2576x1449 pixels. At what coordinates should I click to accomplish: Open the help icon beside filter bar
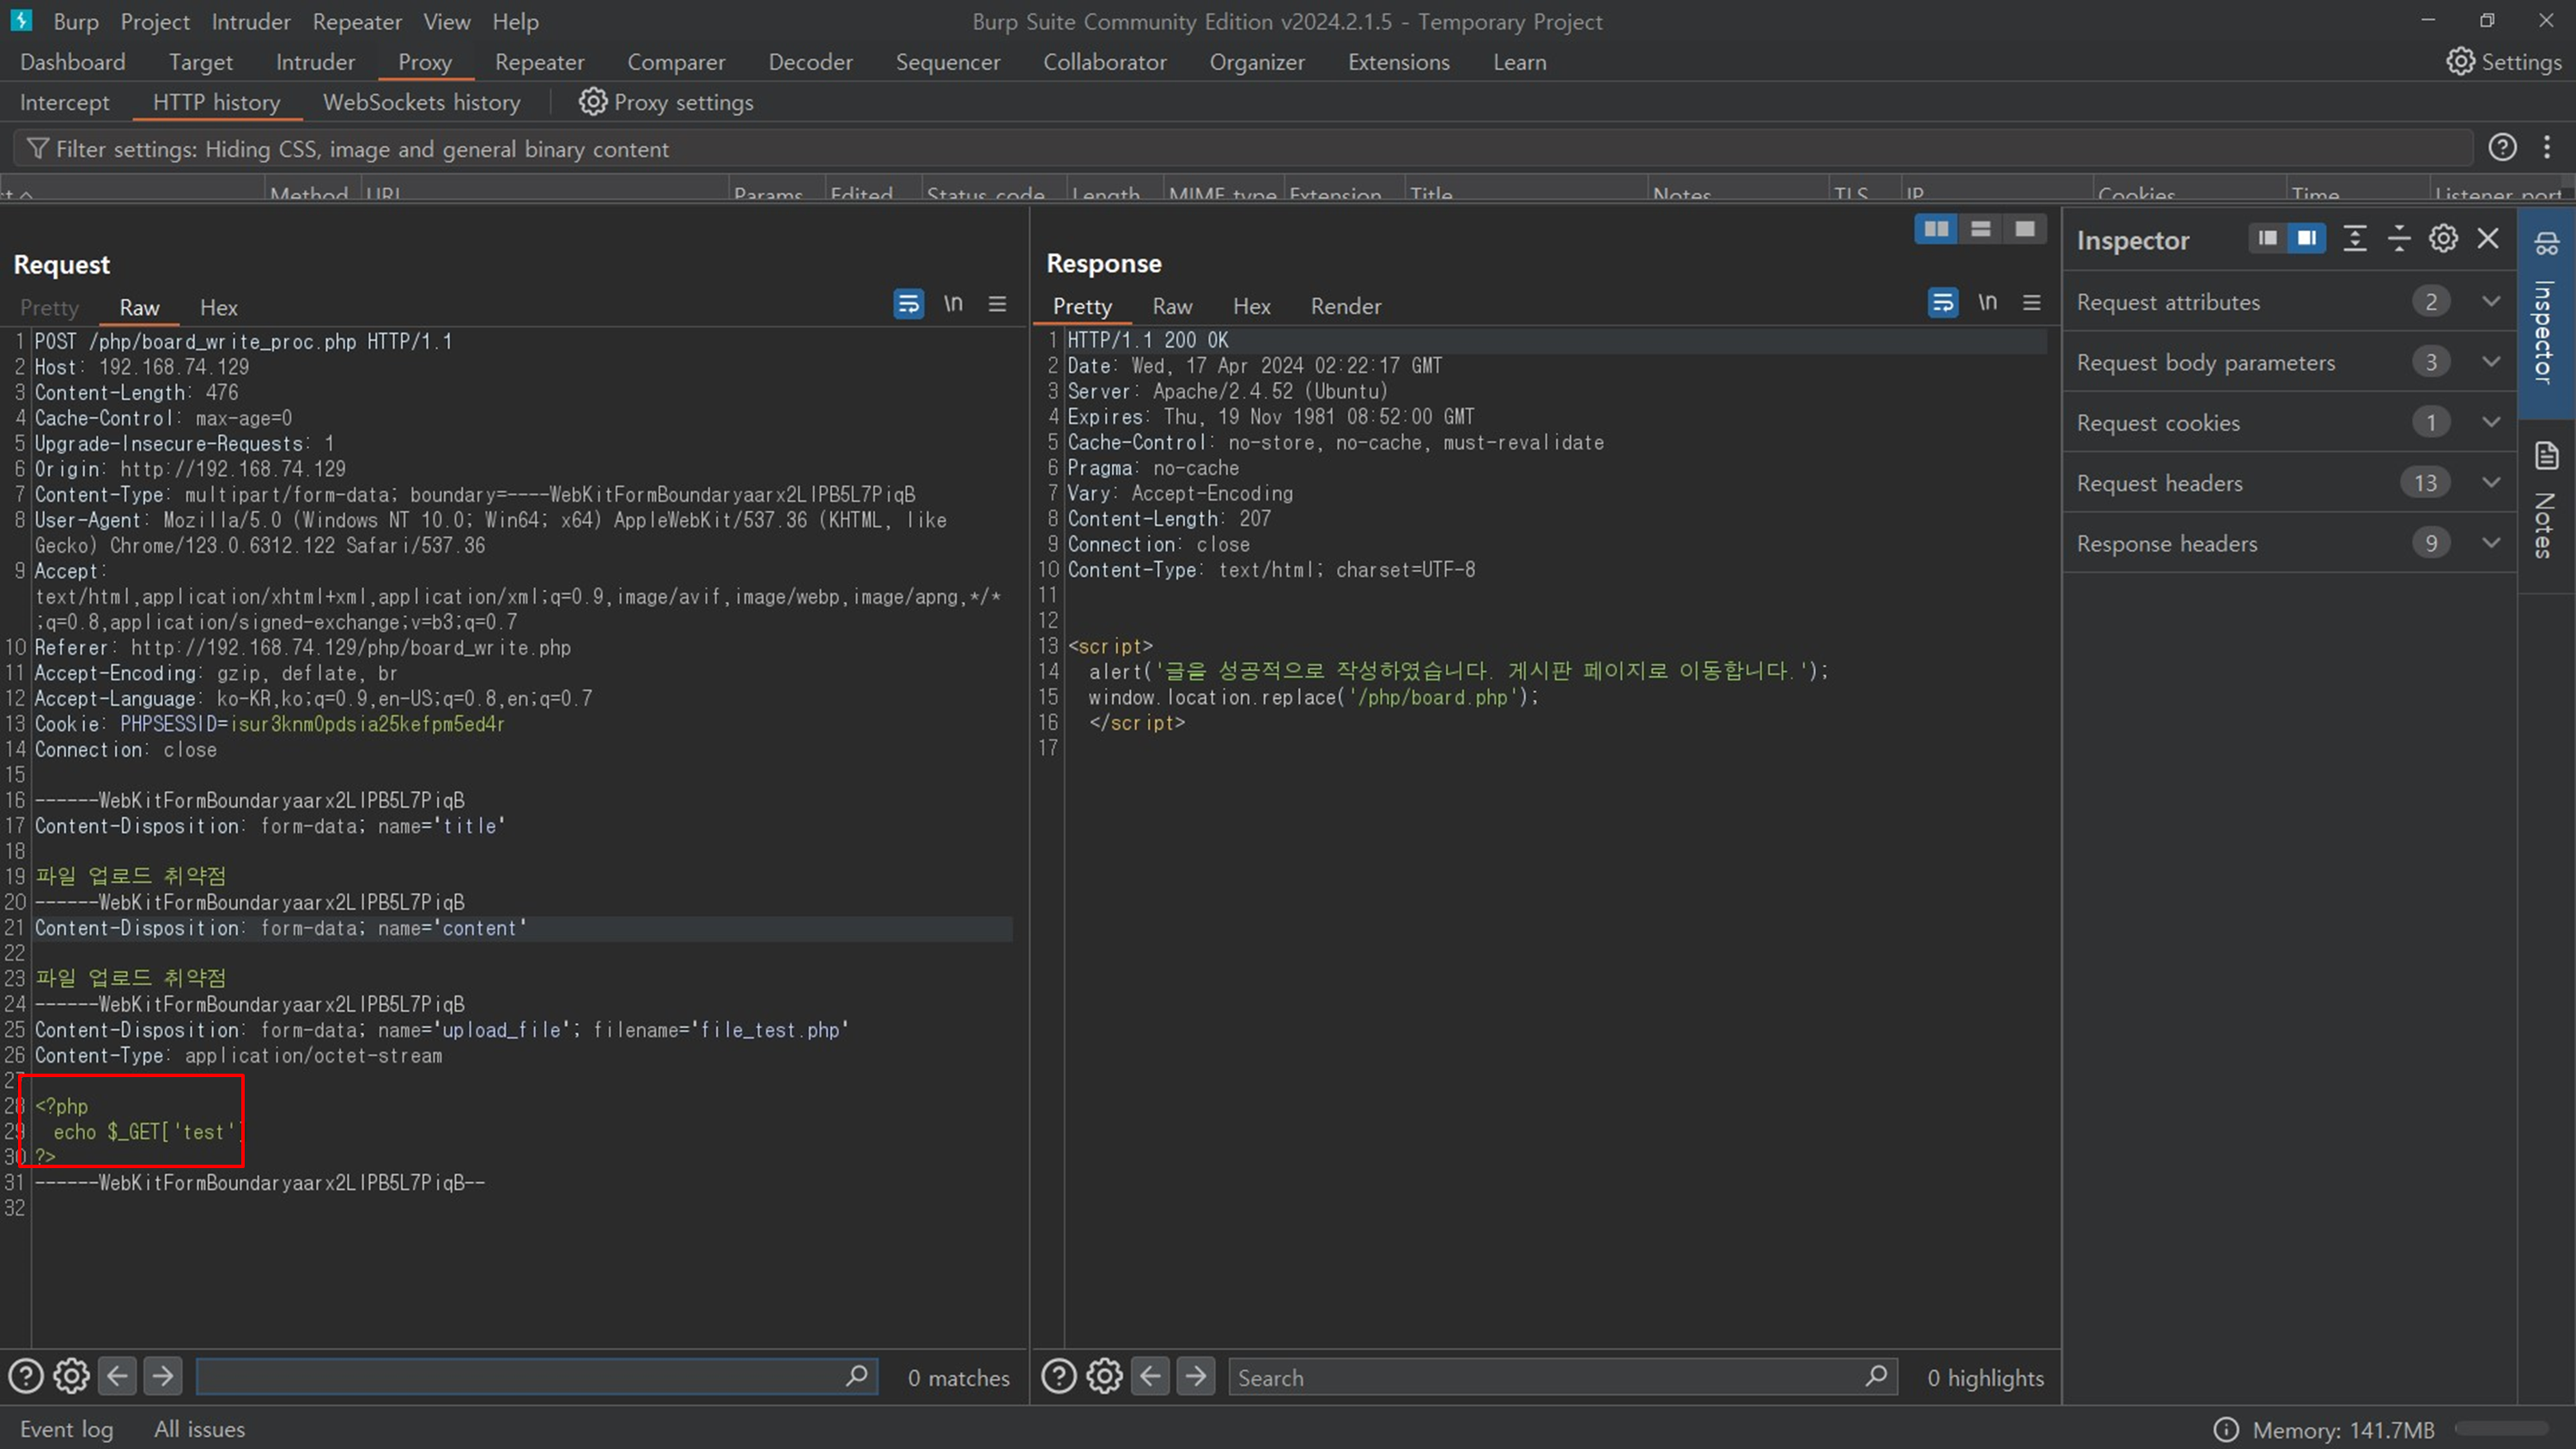click(x=2502, y=148)
